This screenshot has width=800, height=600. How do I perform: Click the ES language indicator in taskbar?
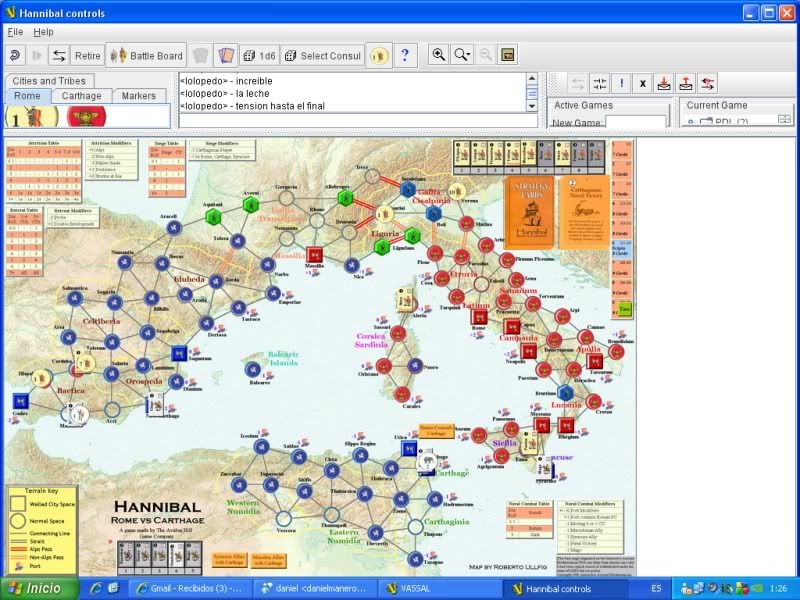[656, 588]
